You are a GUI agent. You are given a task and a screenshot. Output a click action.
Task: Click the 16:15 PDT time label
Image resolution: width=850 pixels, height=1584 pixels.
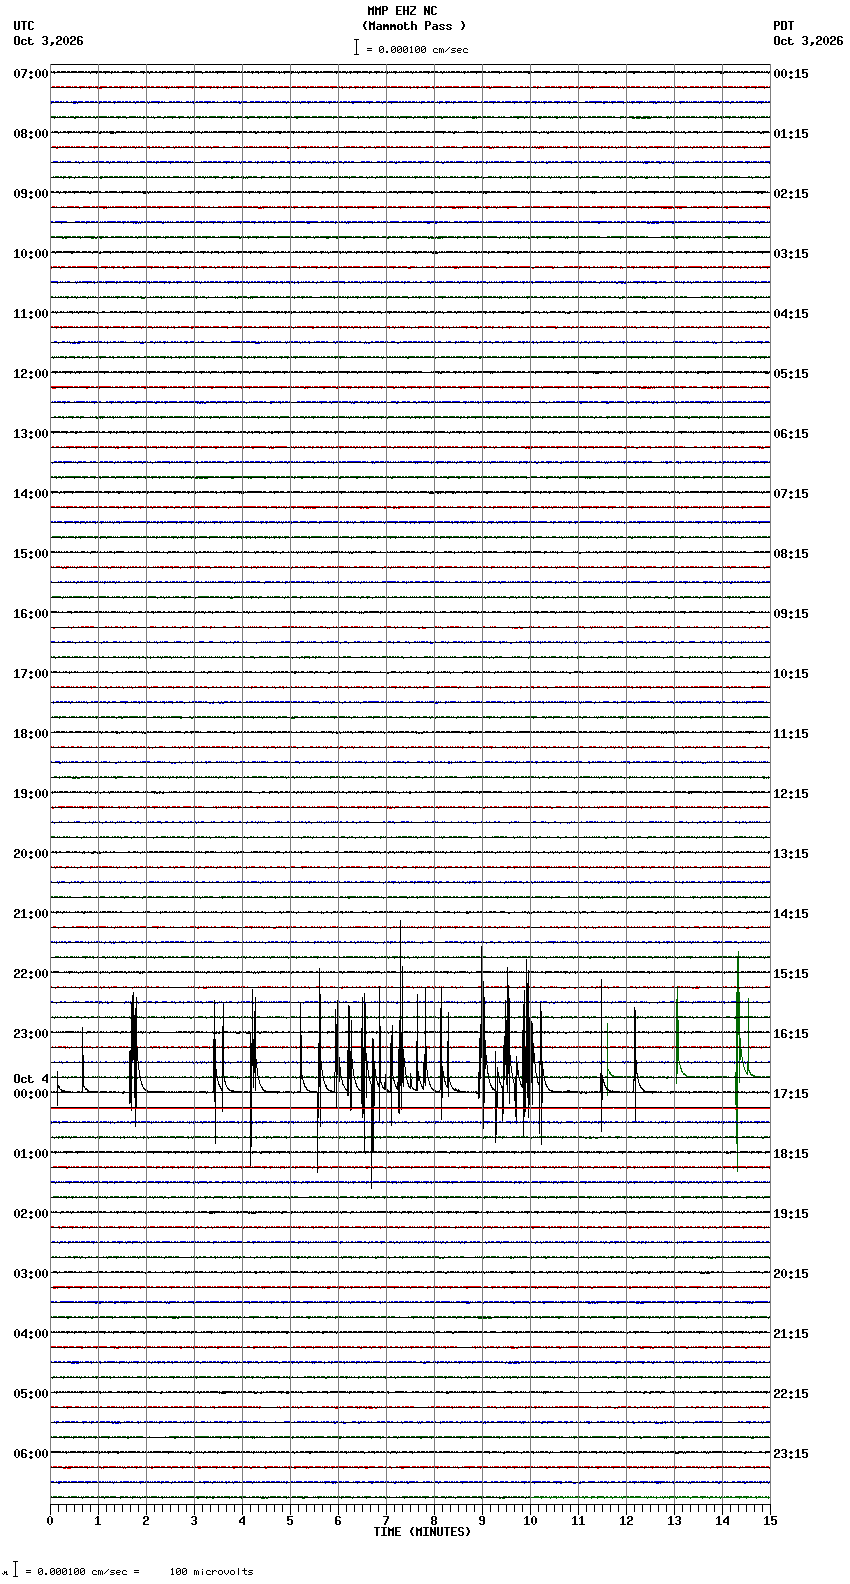(791, 1034)
